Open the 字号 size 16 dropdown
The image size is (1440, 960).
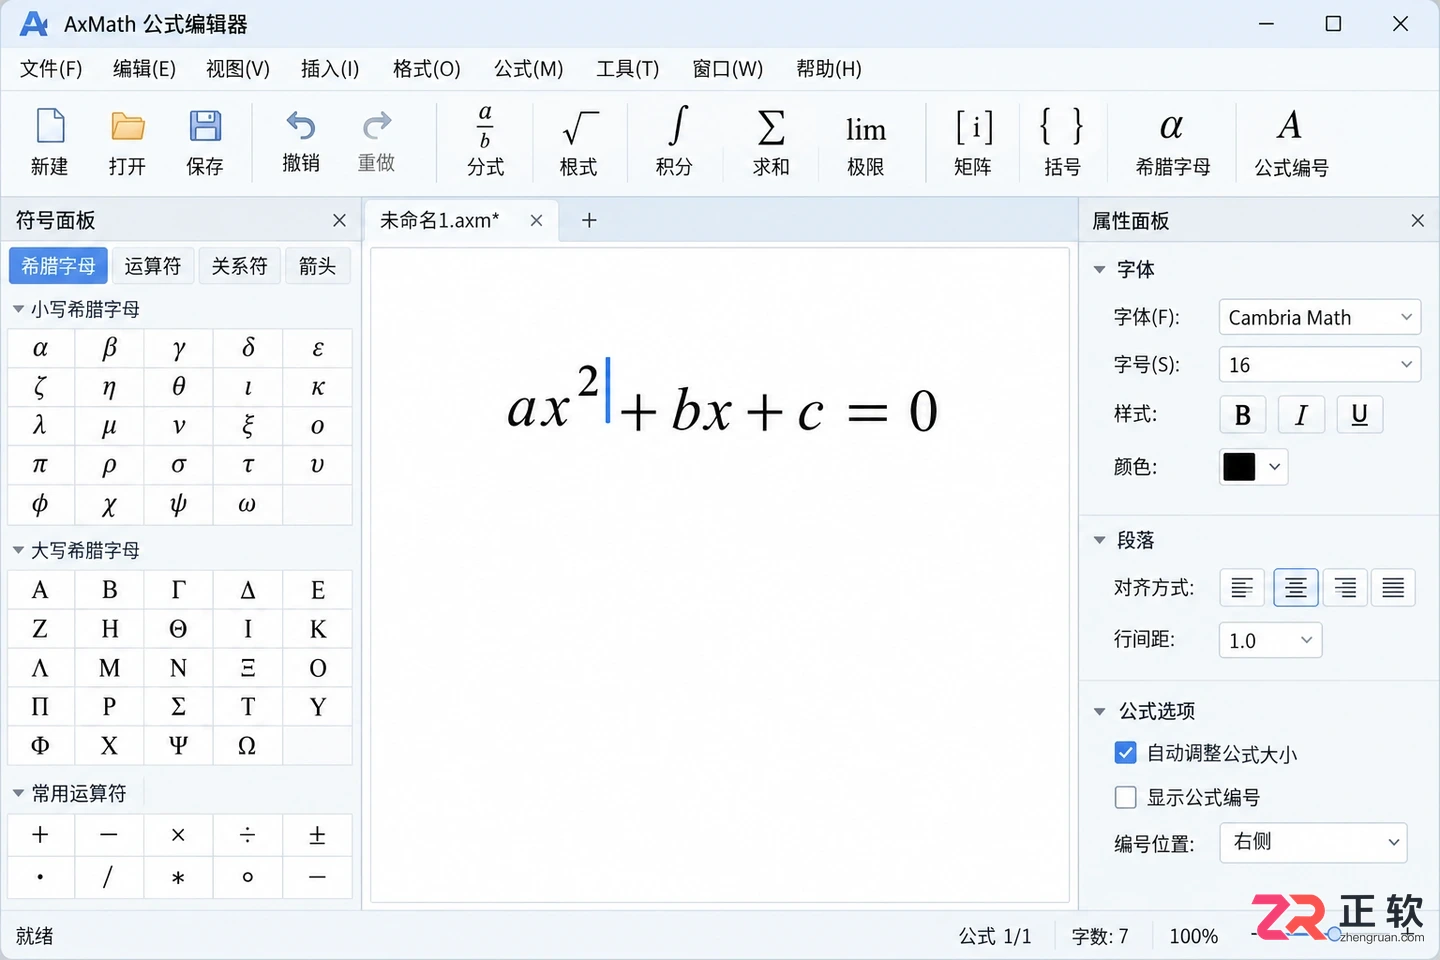click(1319, 365)
